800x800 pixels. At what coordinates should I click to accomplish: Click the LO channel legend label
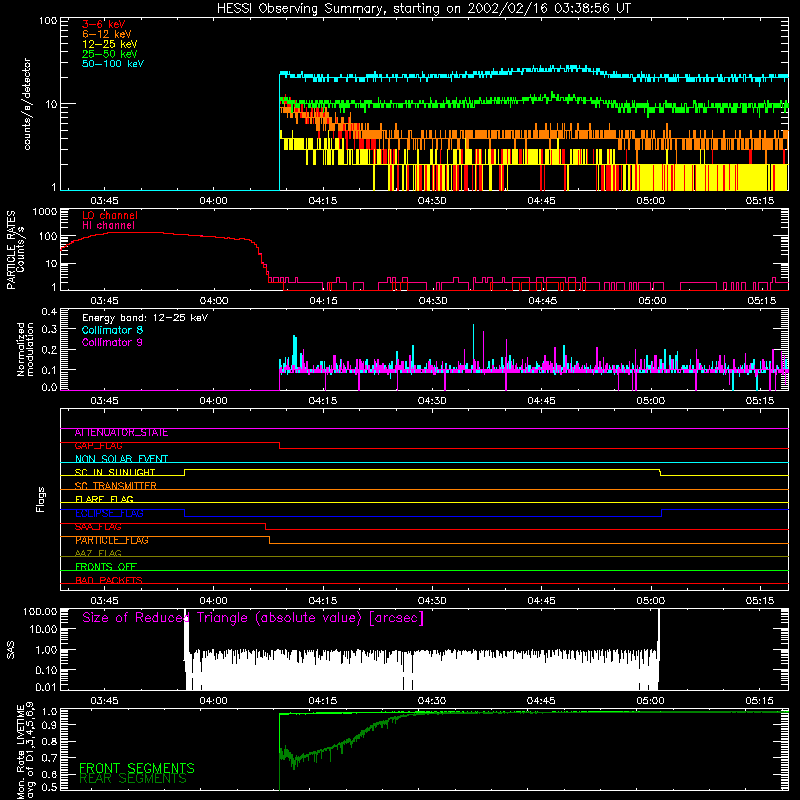point(110,215)
